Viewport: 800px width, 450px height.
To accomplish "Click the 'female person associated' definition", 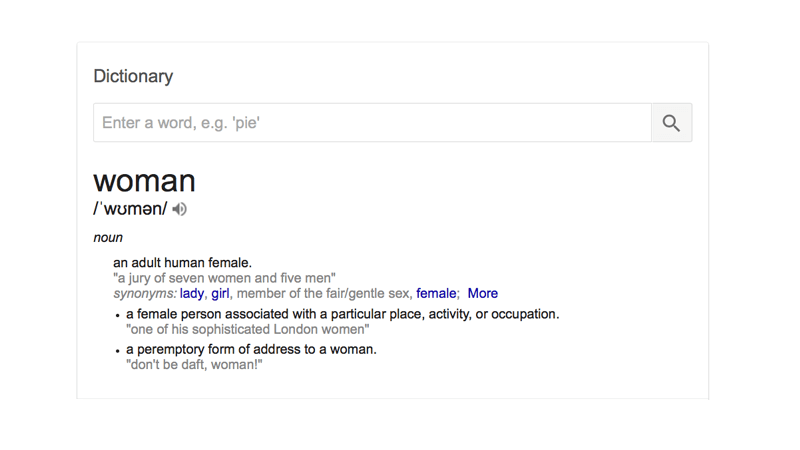I will [343, 314].
